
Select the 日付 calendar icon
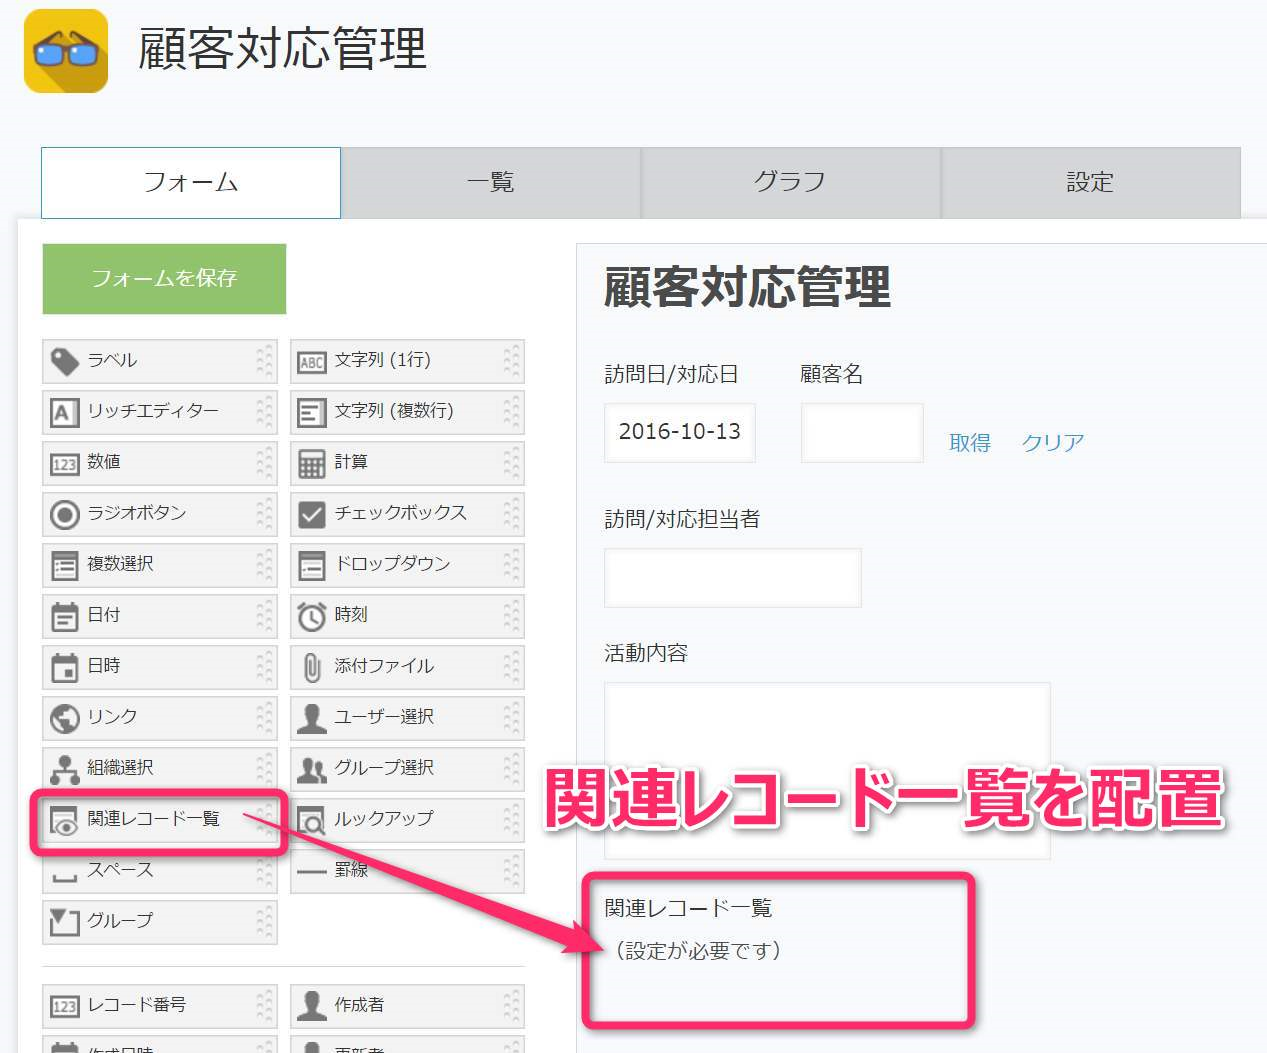point(65,616)
